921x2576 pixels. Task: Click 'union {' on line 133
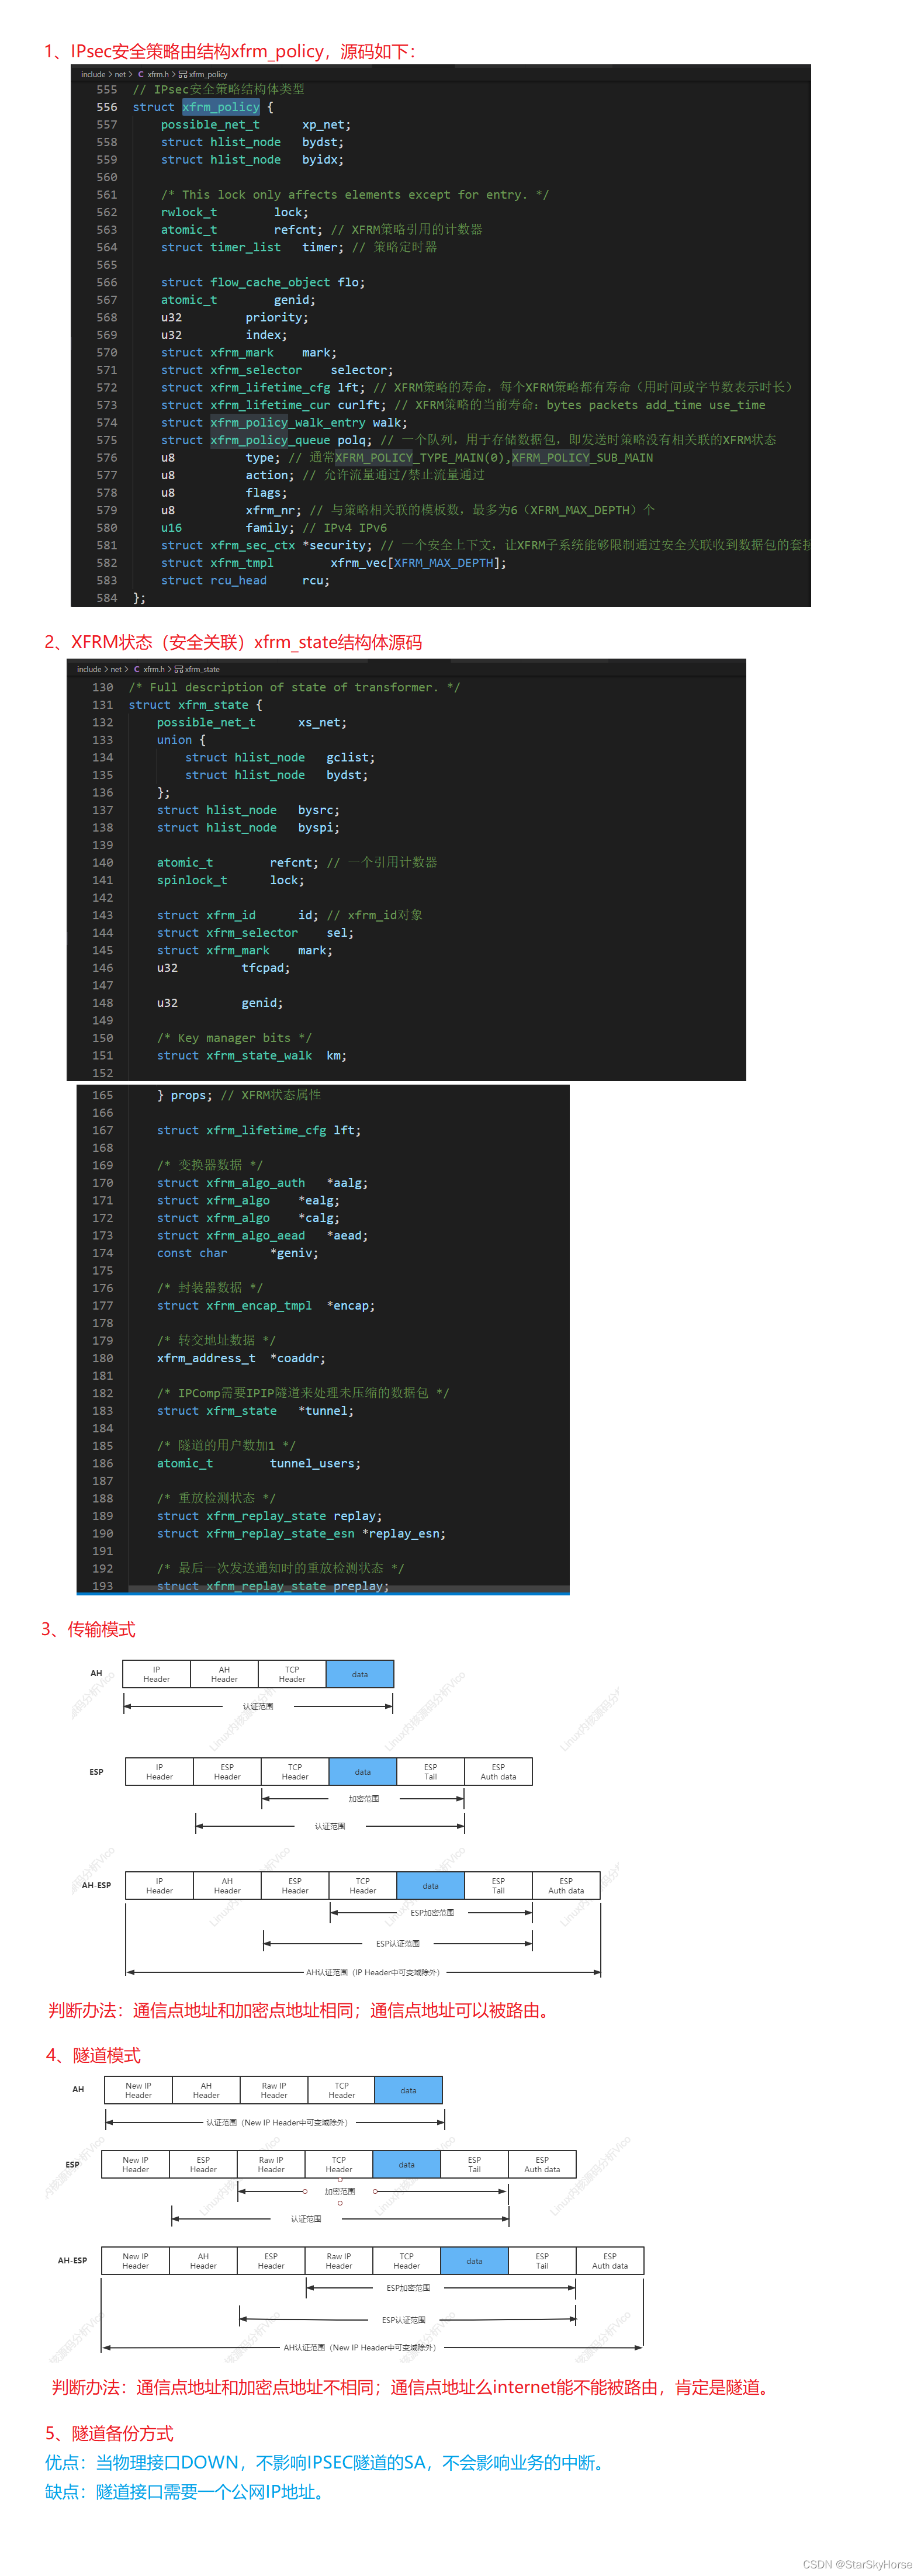click(181, 740)
